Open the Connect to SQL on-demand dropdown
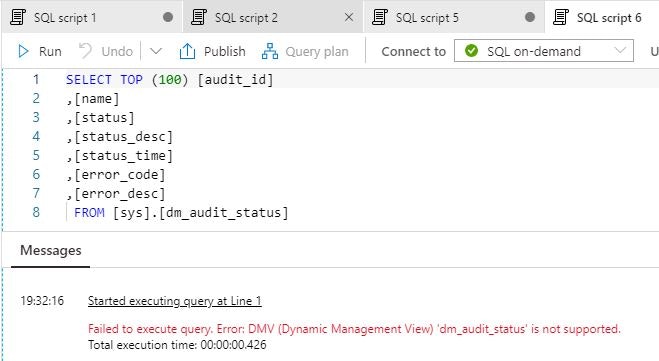 pyautogui.click(x=543, y=51)
